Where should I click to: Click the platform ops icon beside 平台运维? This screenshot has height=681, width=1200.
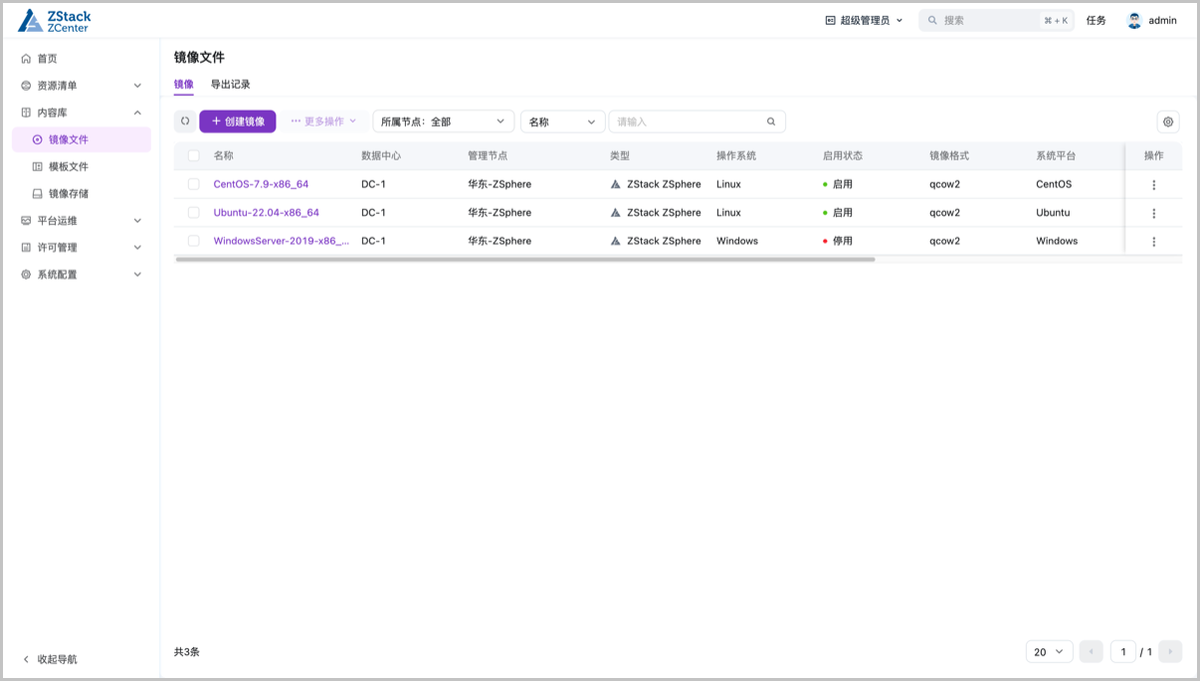click(26, 221)
